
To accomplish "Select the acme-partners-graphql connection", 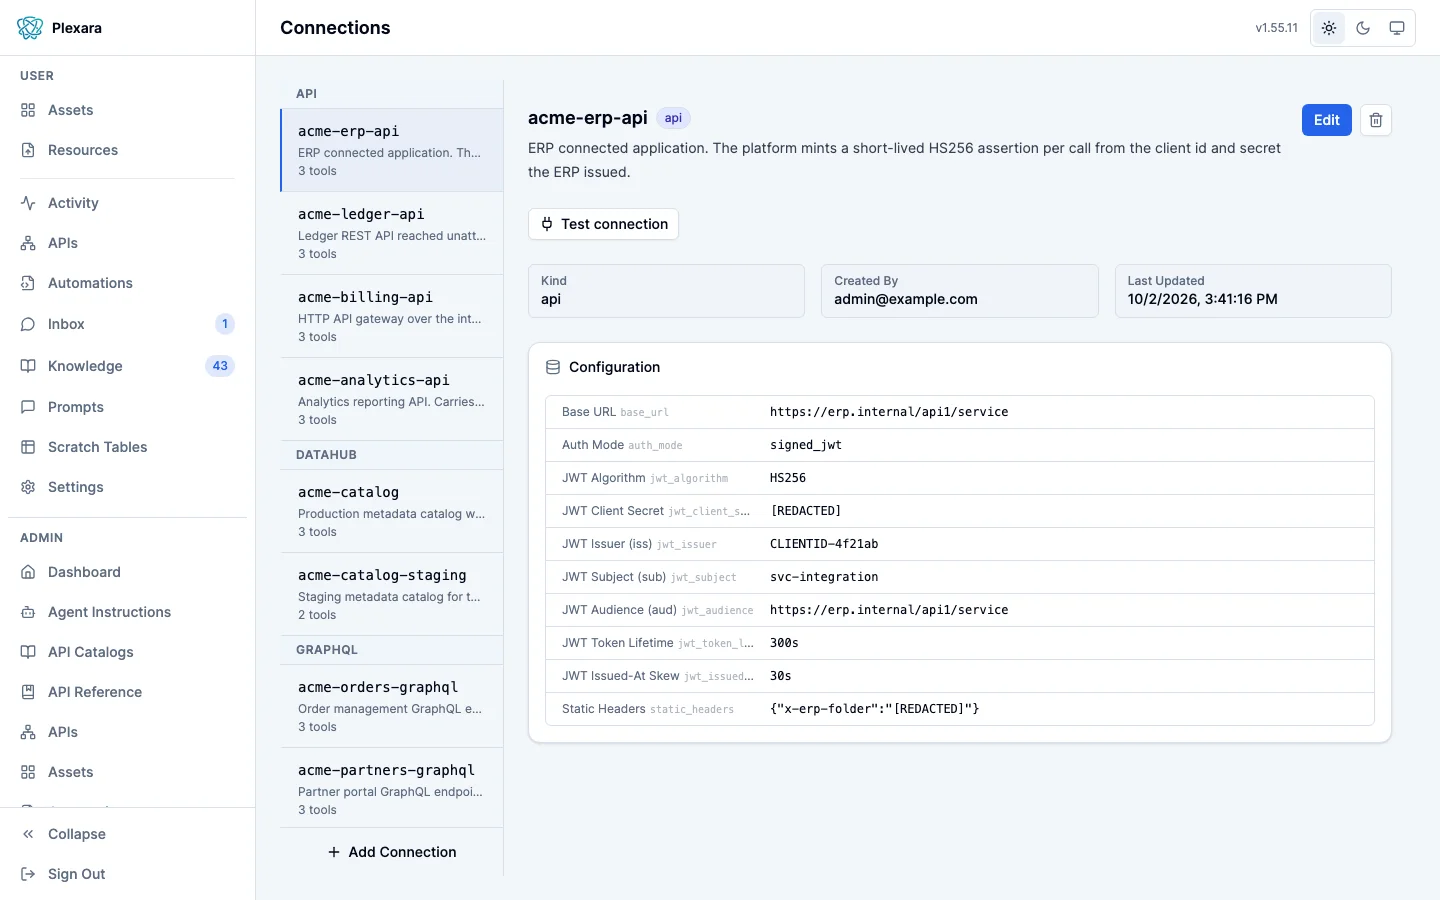I will [392, 789].
